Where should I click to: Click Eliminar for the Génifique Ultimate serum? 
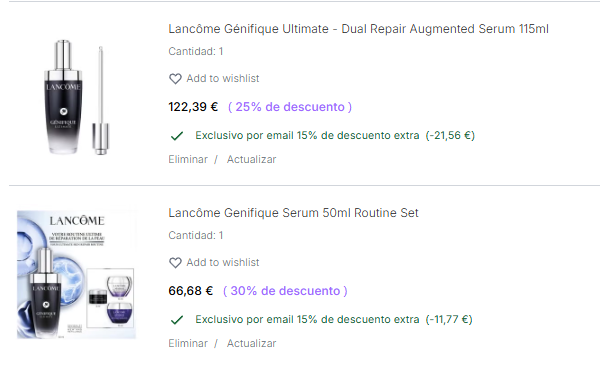188,159
